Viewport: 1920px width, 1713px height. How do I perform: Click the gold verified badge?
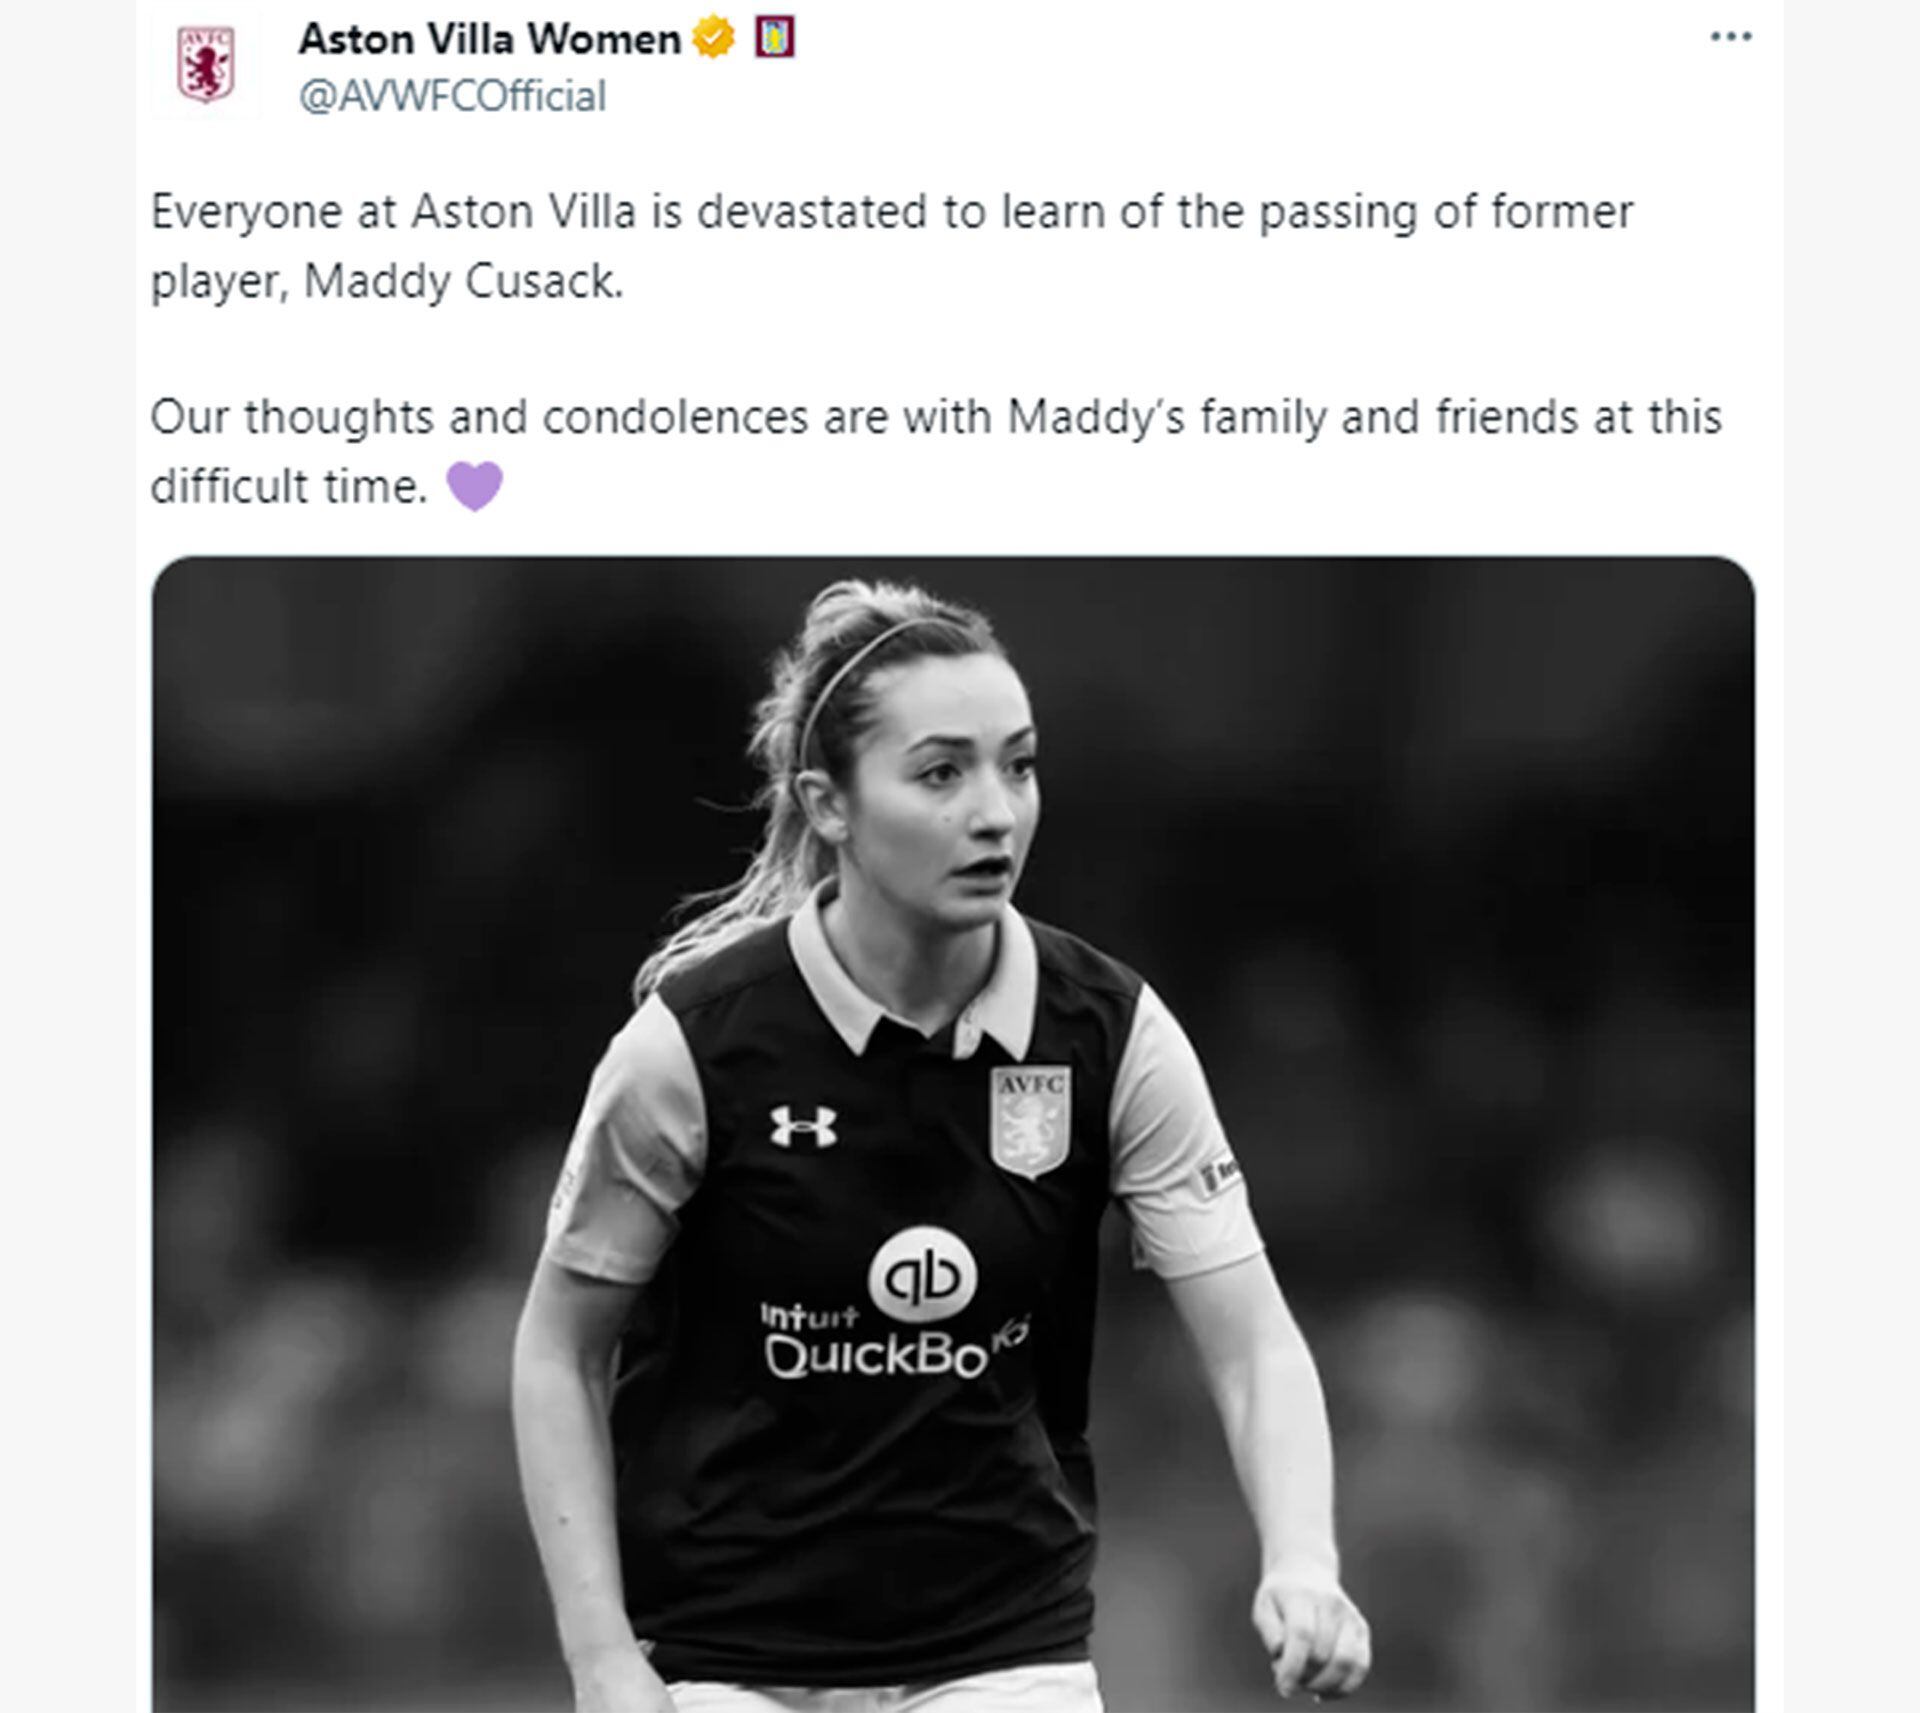pos(713,39)
